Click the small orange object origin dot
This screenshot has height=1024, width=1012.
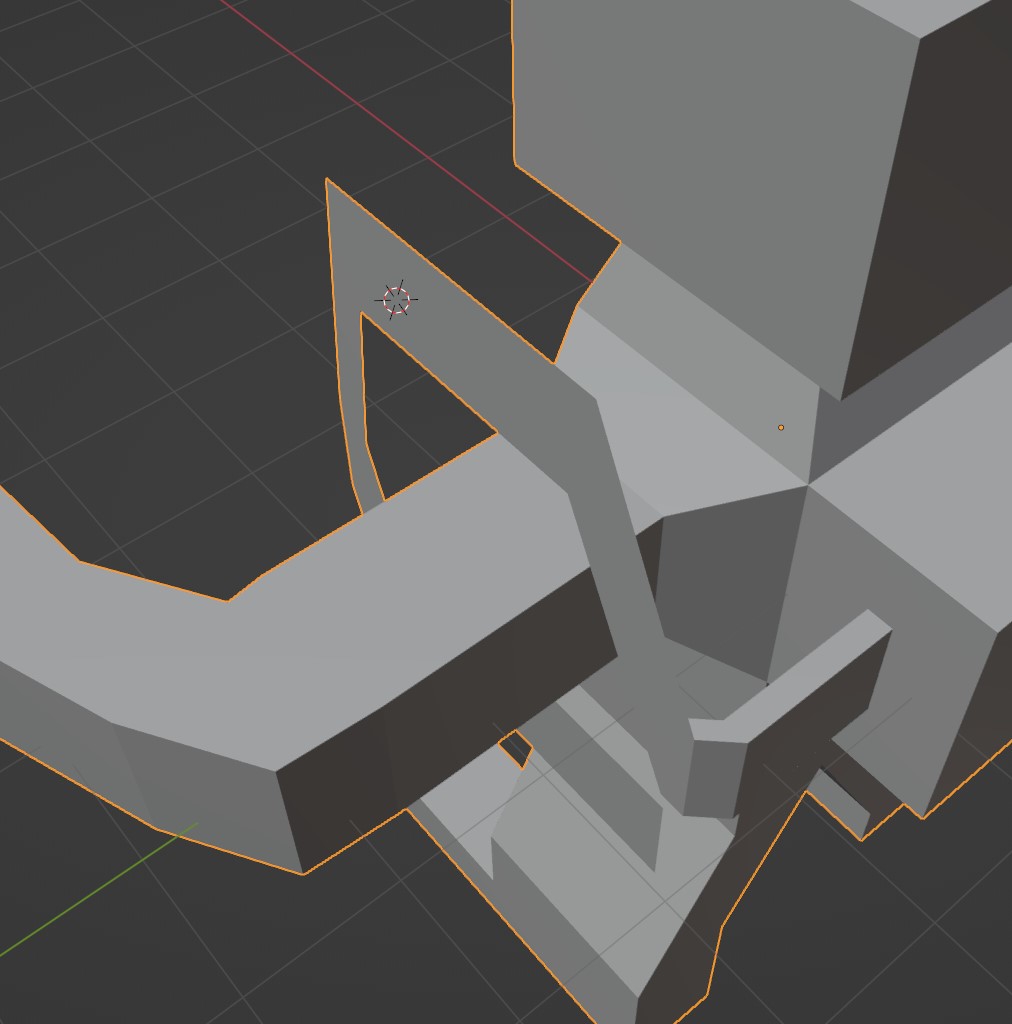click(781, 428)
